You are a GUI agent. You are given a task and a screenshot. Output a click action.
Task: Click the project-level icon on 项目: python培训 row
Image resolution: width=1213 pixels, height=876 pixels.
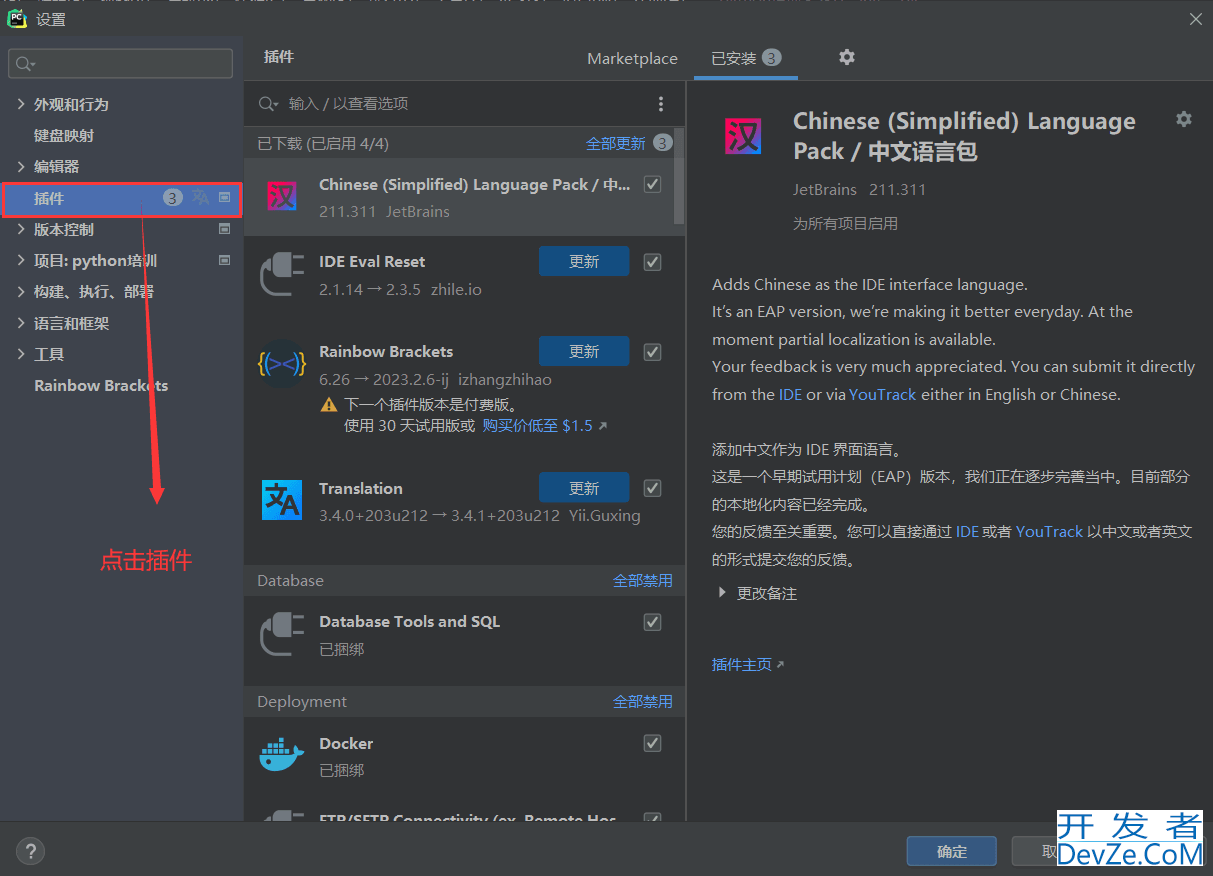[x=225, y=260]
